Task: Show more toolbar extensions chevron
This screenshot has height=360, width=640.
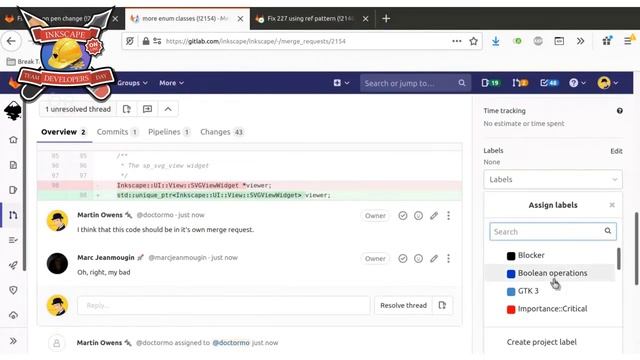Action: (580, 41)
